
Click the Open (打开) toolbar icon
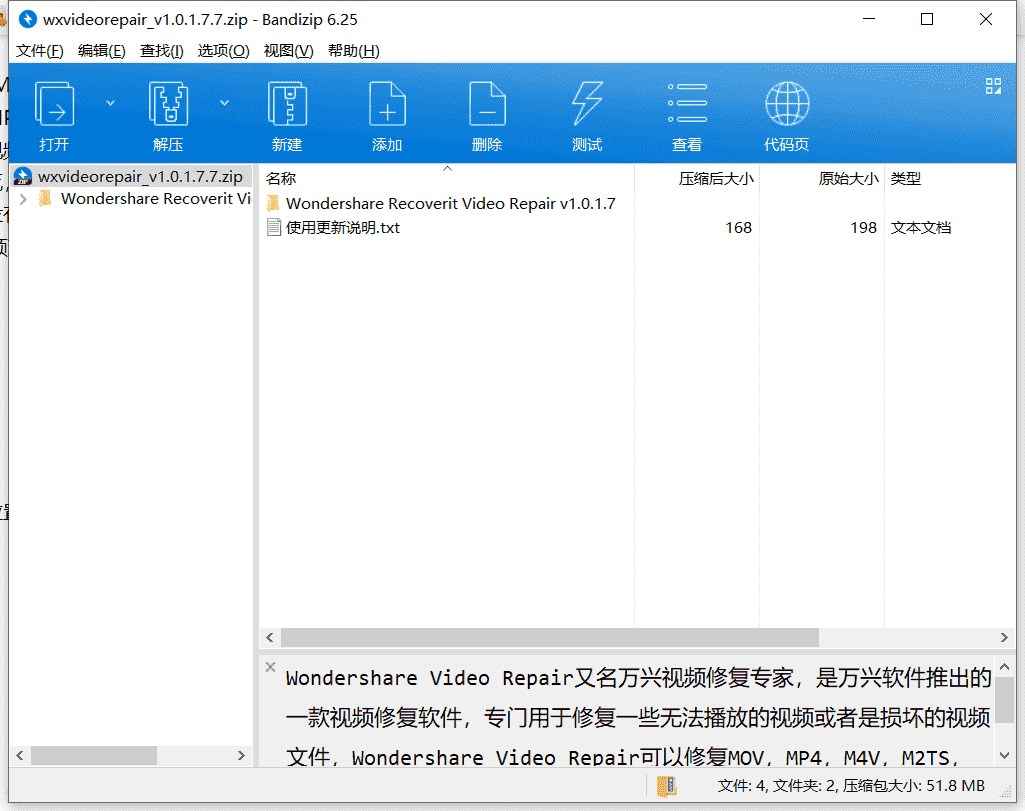(x=54, y=103)
